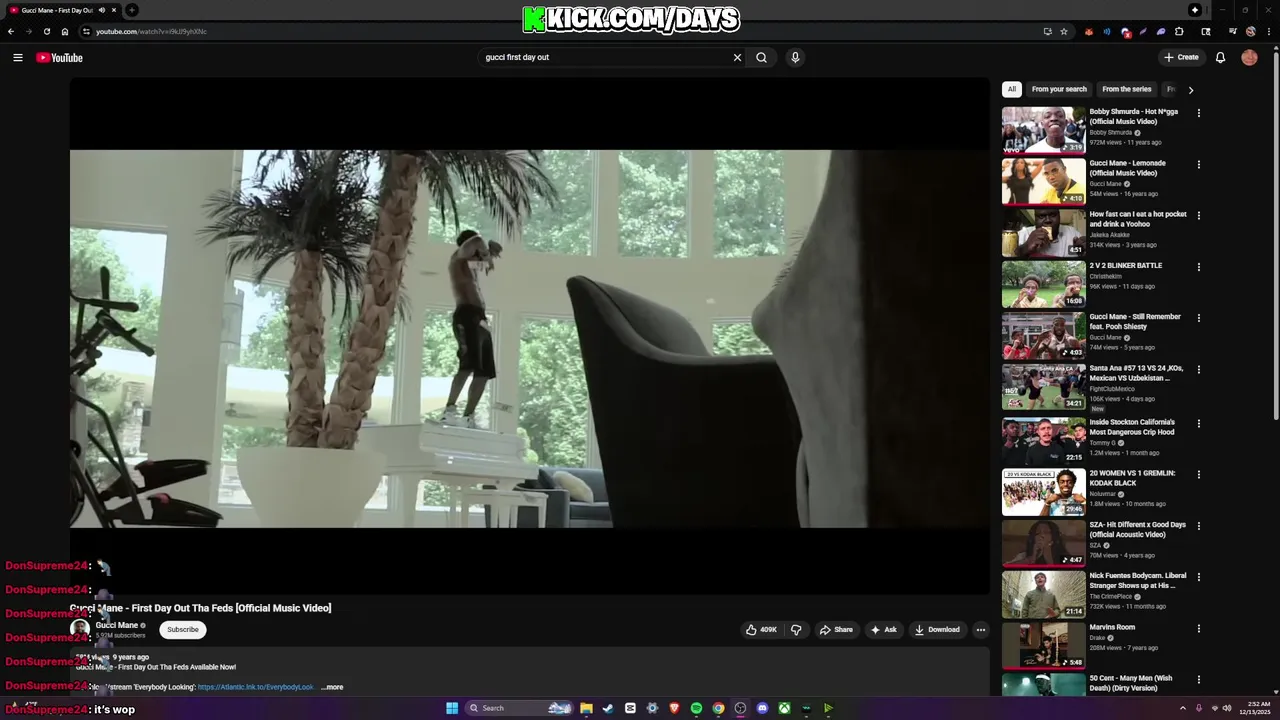Open OBS Studio from the taskbar

point(740,708)
